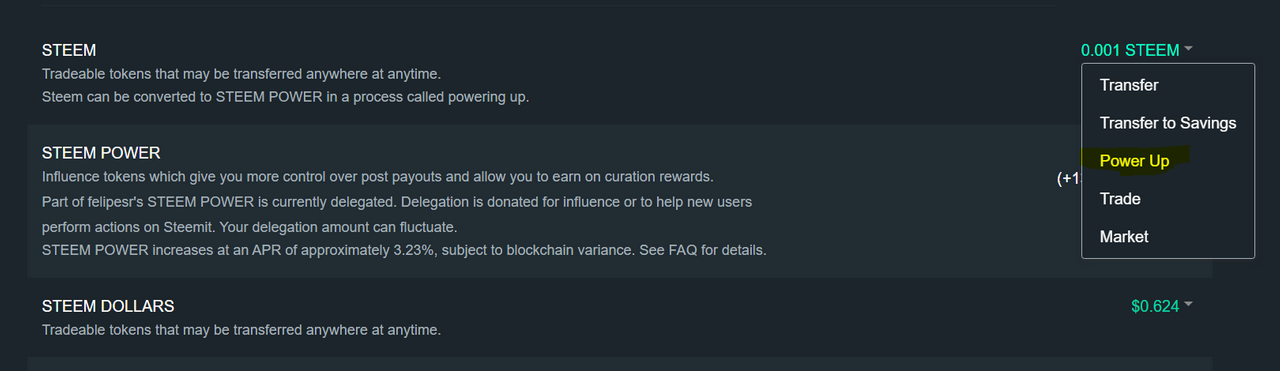This screenshot has height=371, width=1280.
Task: Click the perform actions on Steemit line
Action: [x=249, y=226]
